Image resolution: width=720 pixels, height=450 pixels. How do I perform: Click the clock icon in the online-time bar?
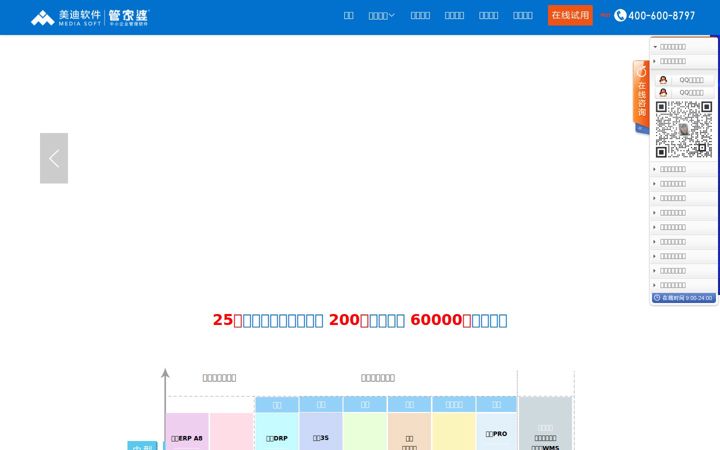tap(657, 298)
